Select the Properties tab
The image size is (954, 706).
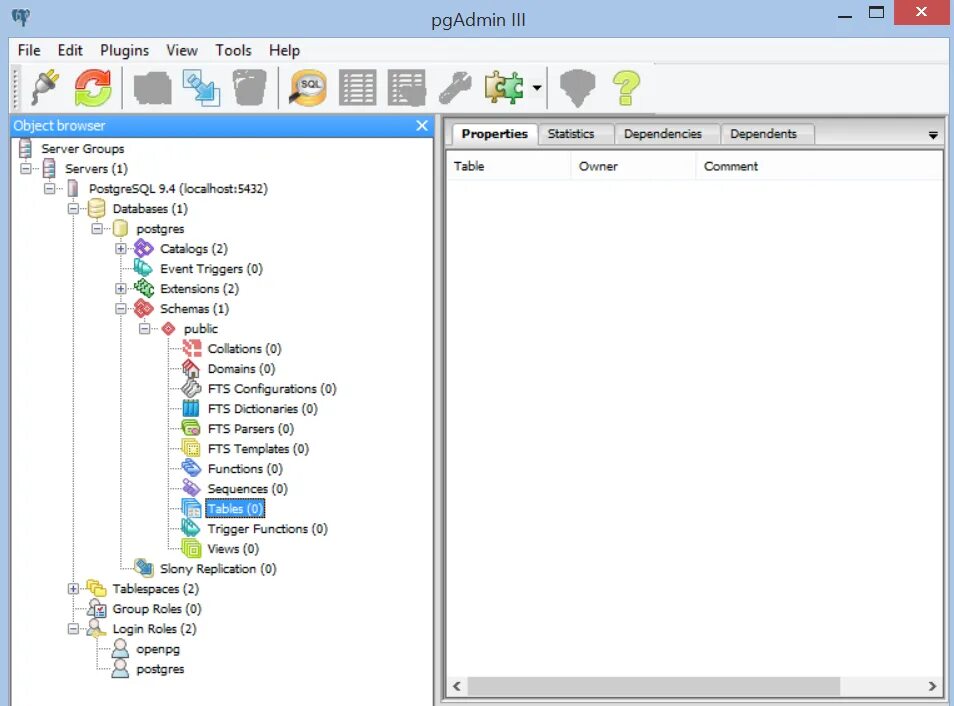click(494, 134)
